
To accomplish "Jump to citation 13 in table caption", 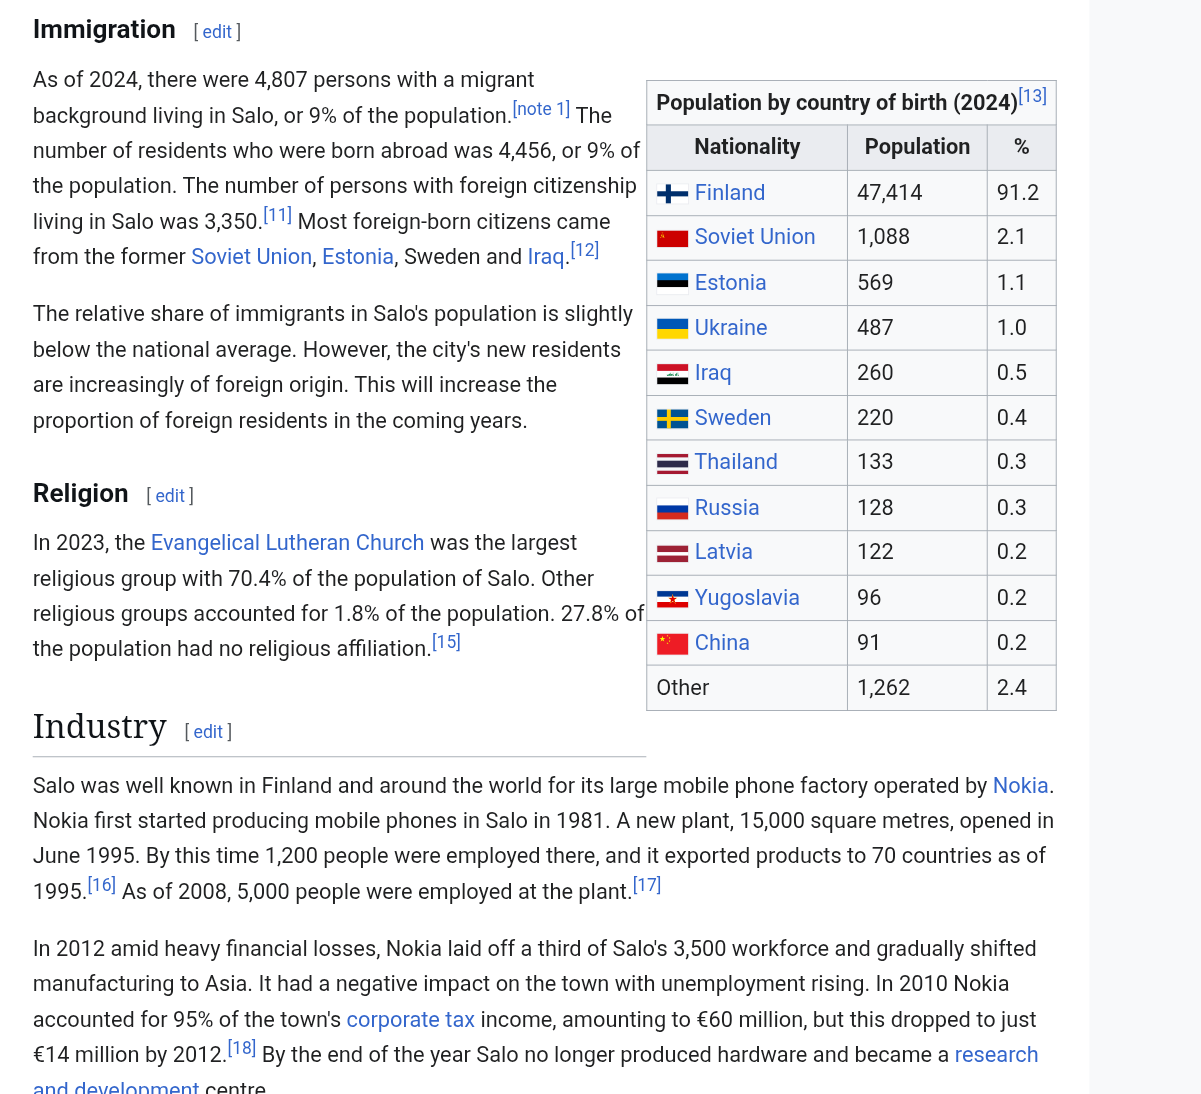I will [1032, 96].
